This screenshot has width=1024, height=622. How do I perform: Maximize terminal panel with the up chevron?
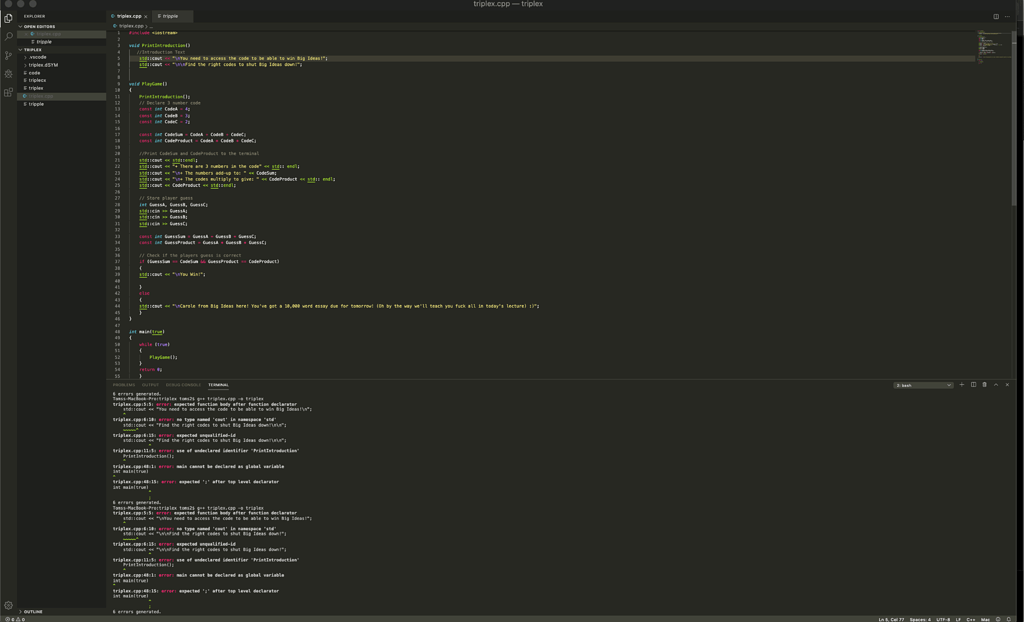996,385
